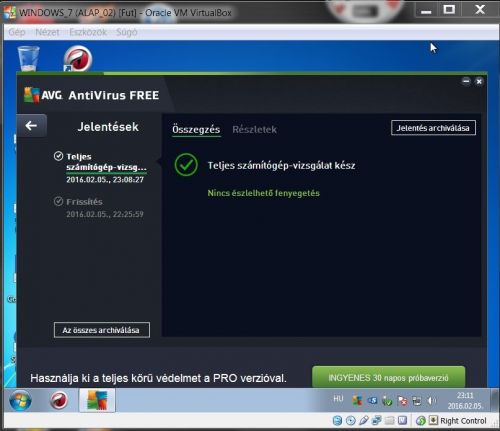Click the AVG icon in system tray
This screenshot has height=431, width=500.
[x=357, y=400]
